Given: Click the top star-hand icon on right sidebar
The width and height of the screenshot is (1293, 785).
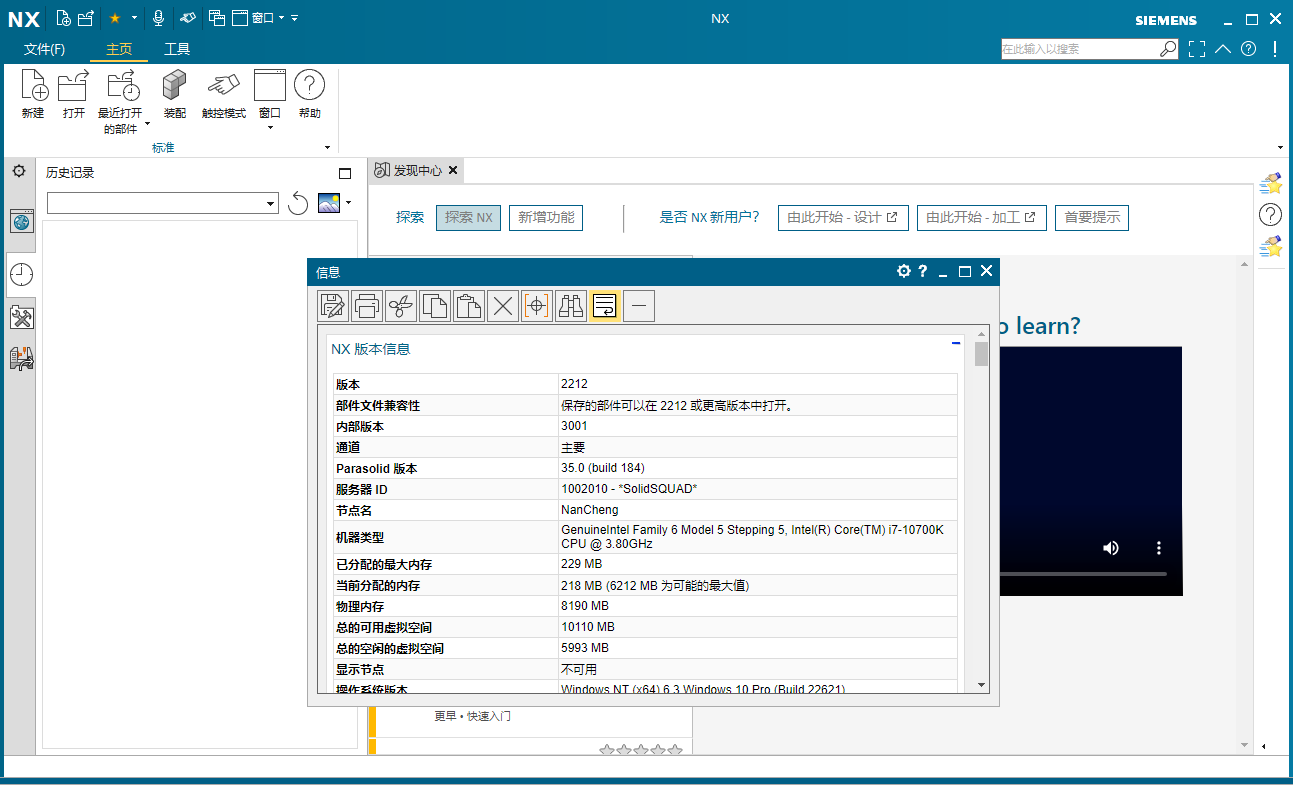Looking at the screenshot, I should pyautogui.click(x=1270, y=184).
